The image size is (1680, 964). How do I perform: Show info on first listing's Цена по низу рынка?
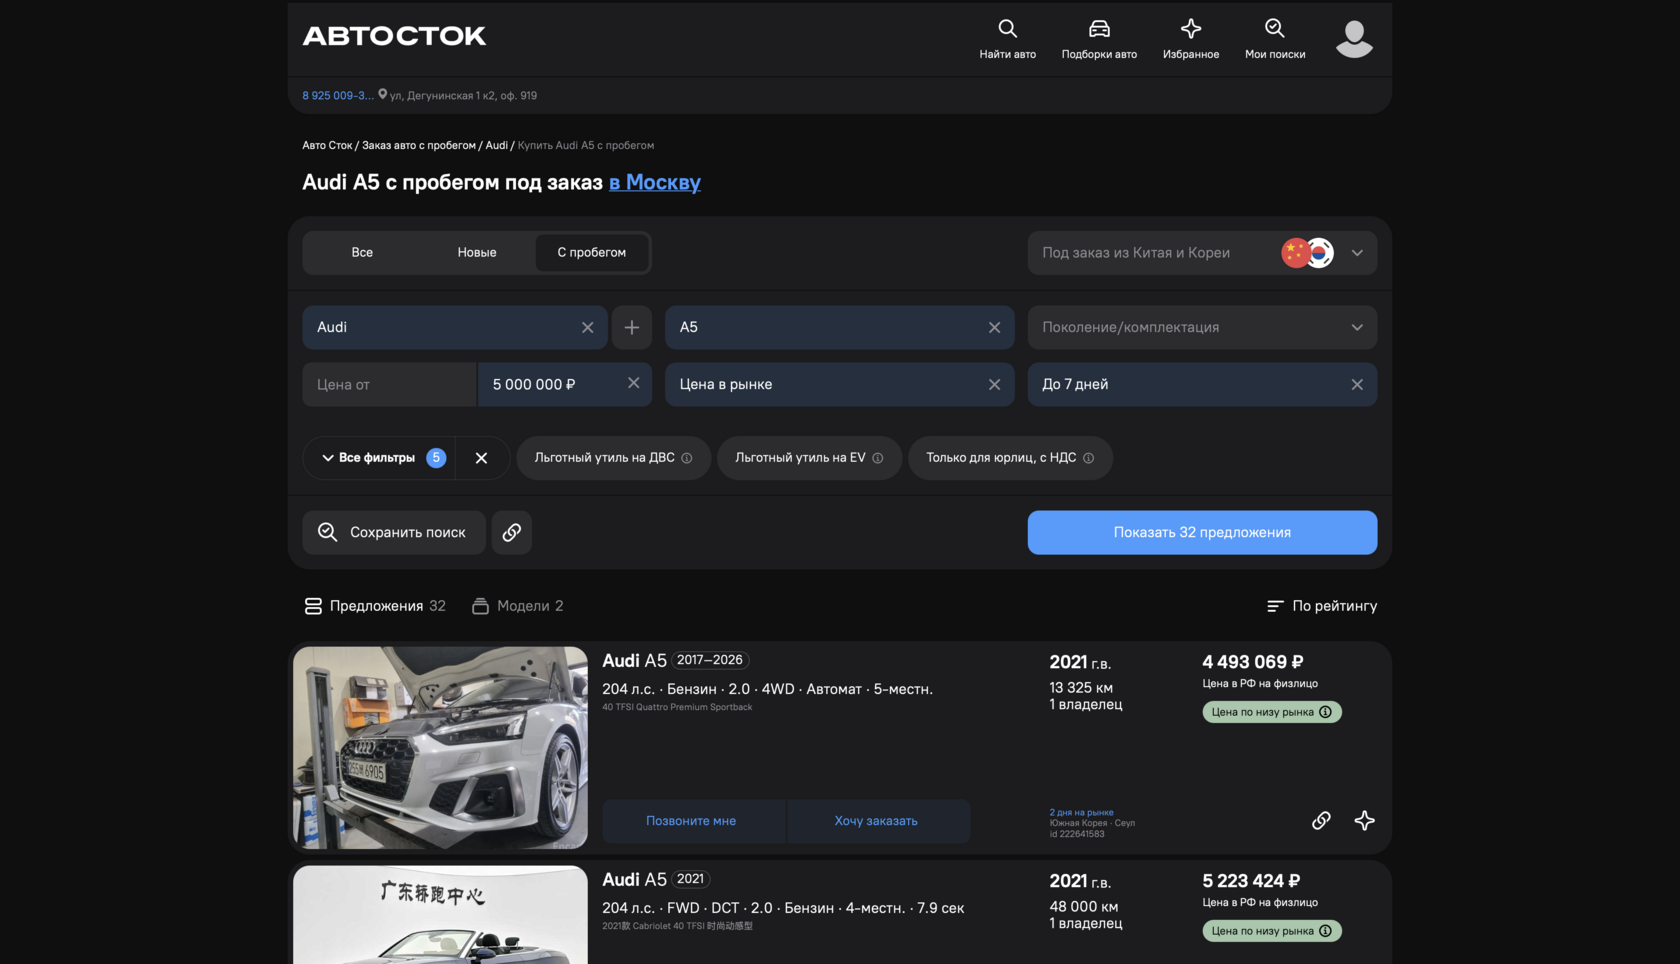1326,712
